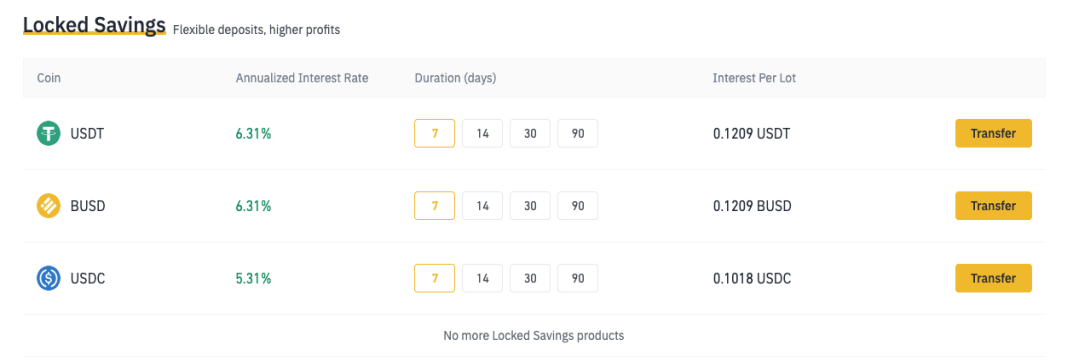Click Annualized Interest Rate column header
This screenshot has height=364, width=1073.
[x=302, y=78]
